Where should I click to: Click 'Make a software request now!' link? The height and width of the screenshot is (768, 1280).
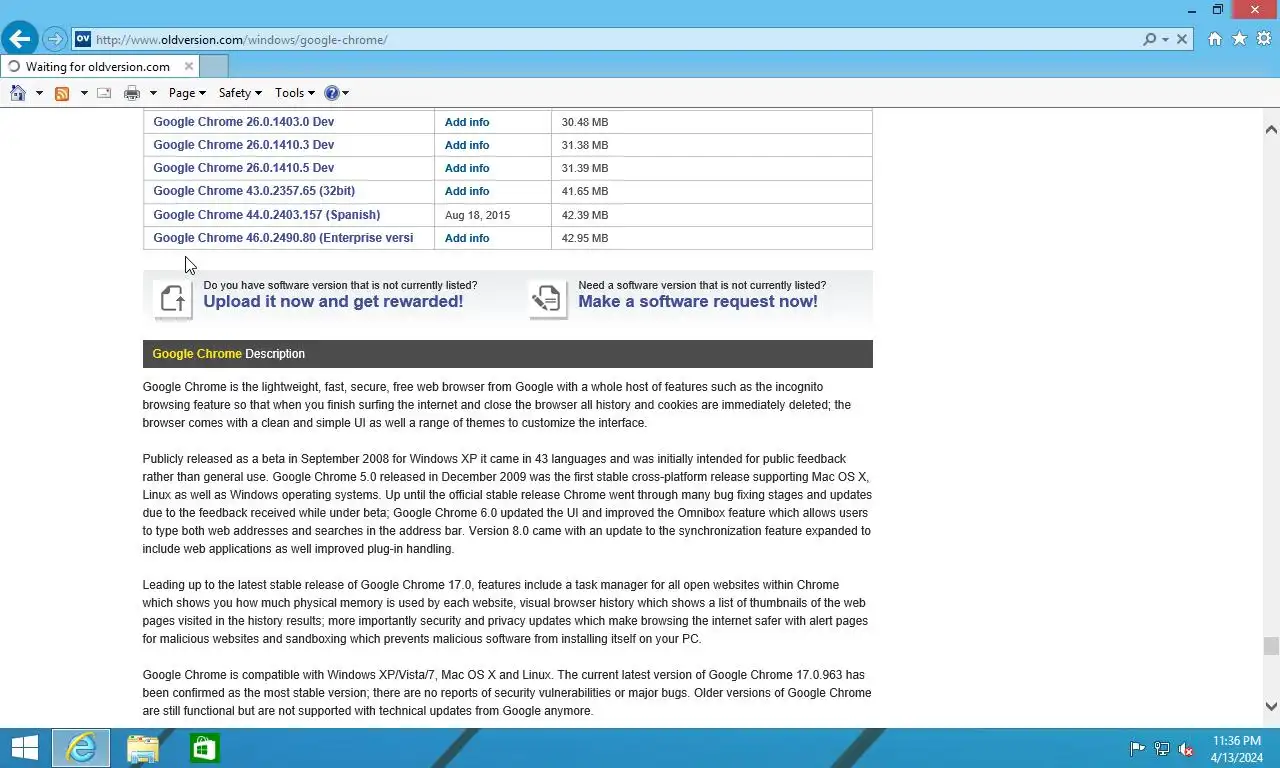click(698, 302)
